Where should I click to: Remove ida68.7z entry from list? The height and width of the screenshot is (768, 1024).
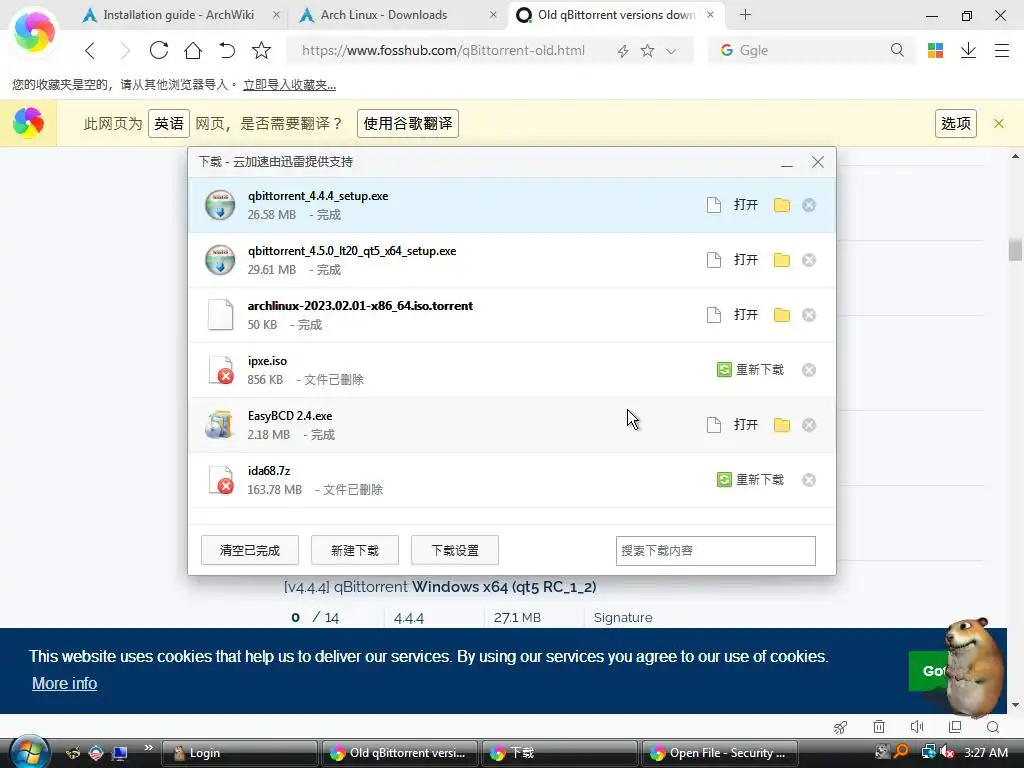point(808,479)
